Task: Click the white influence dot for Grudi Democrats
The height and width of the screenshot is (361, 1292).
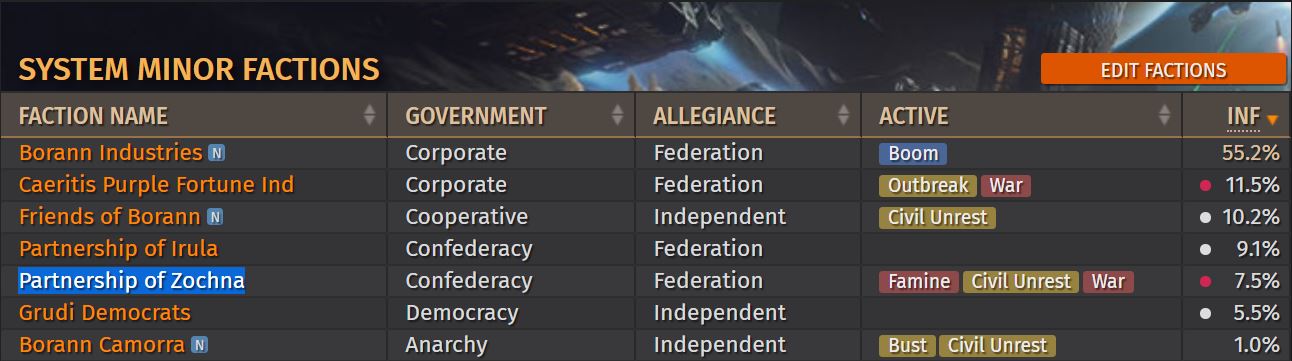Action: (x=1205, y=314)
